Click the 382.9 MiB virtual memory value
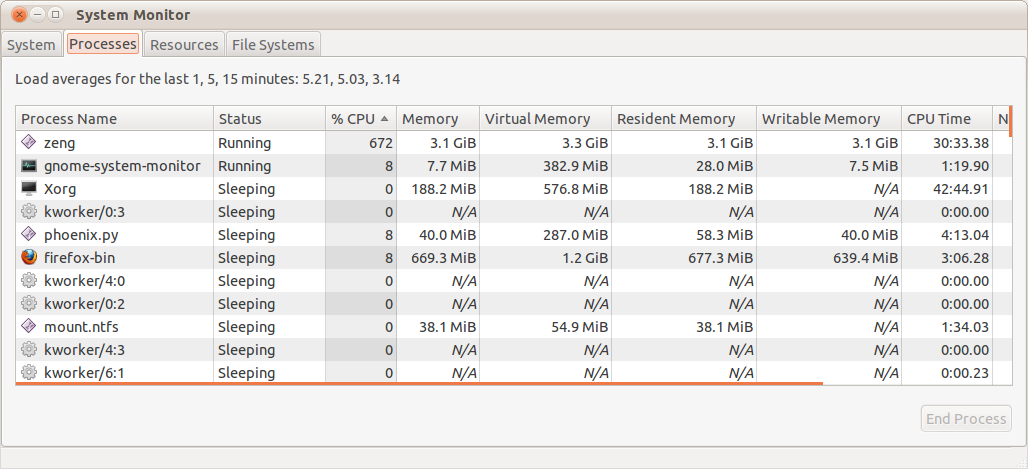This screenshot has width=1028, height=469. [576, 165]
